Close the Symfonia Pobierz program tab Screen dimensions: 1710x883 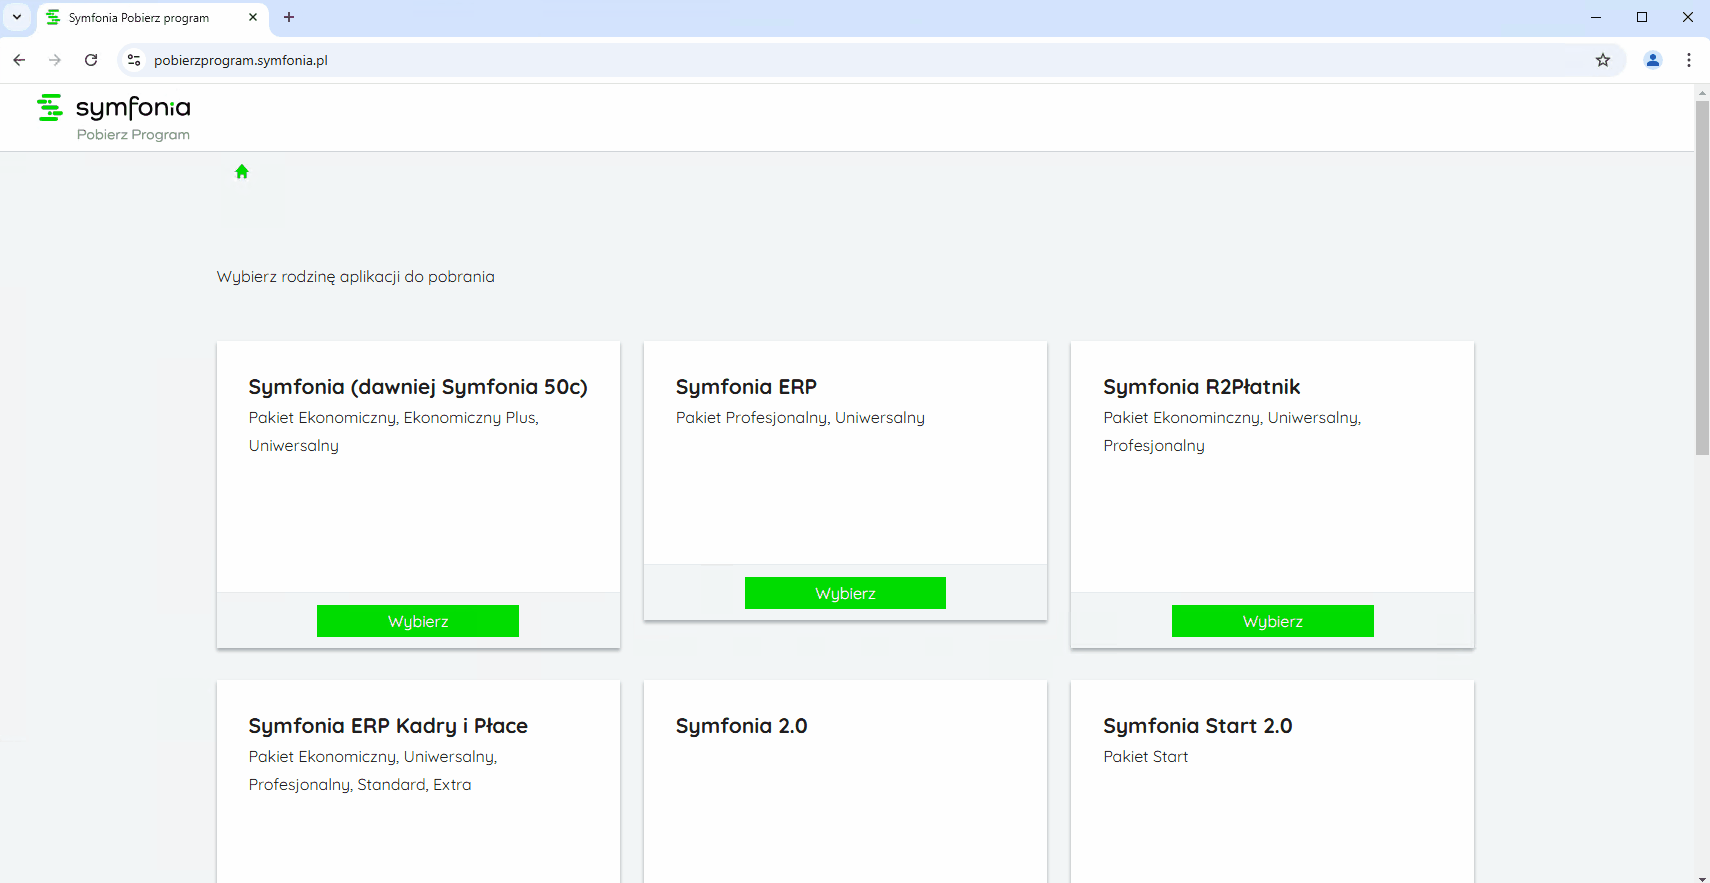pyautogui.click(x=253, y=17)
